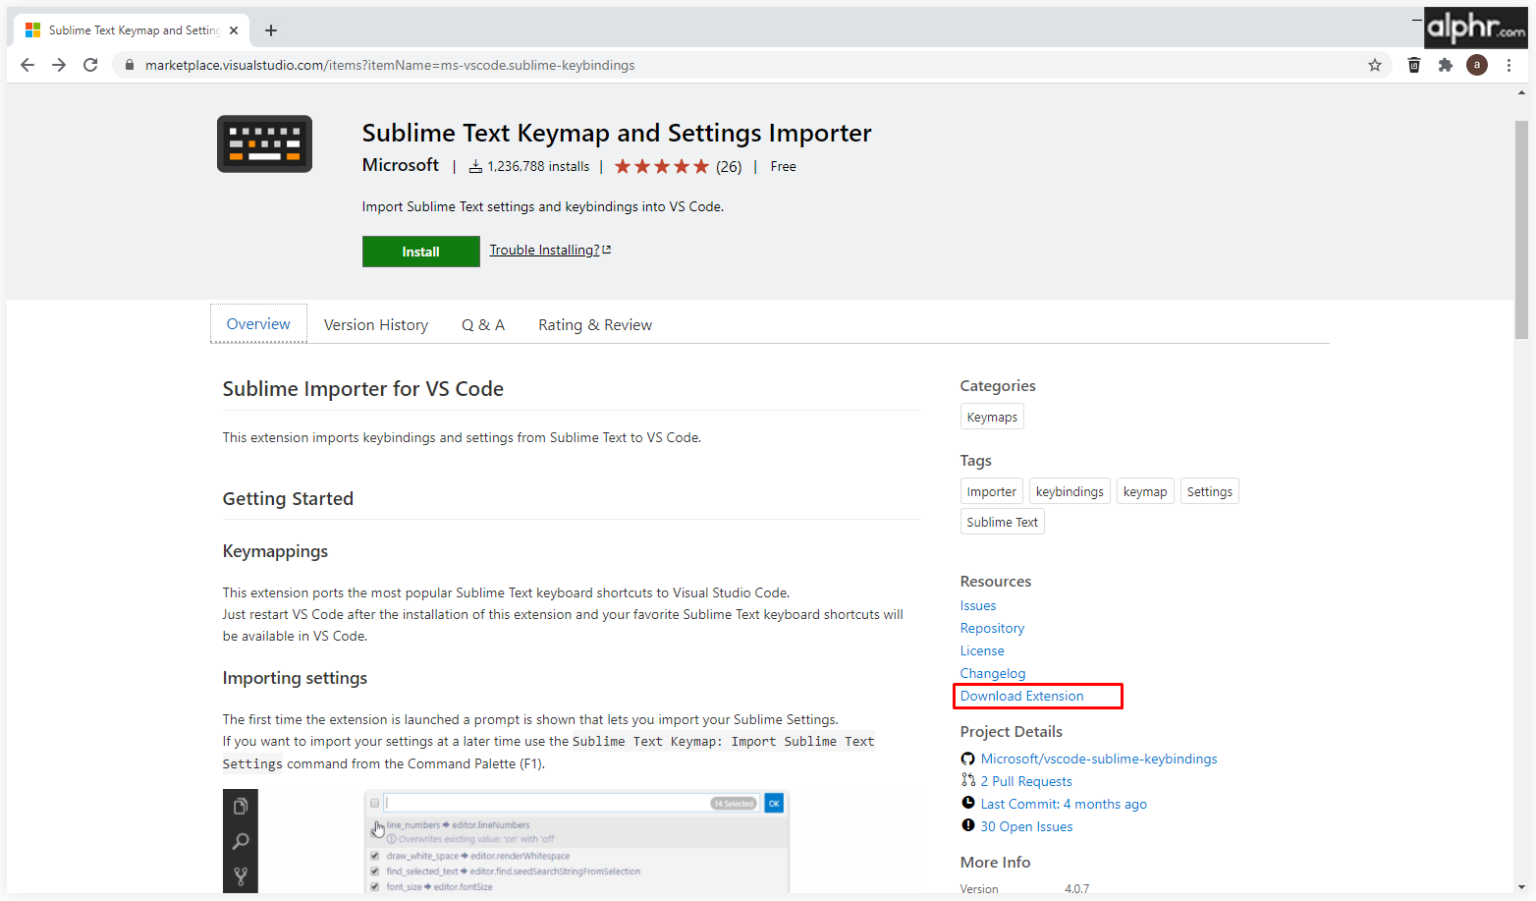Click the five-star rating
Viewport: 1536px width, 901px height.
(661, 167)
